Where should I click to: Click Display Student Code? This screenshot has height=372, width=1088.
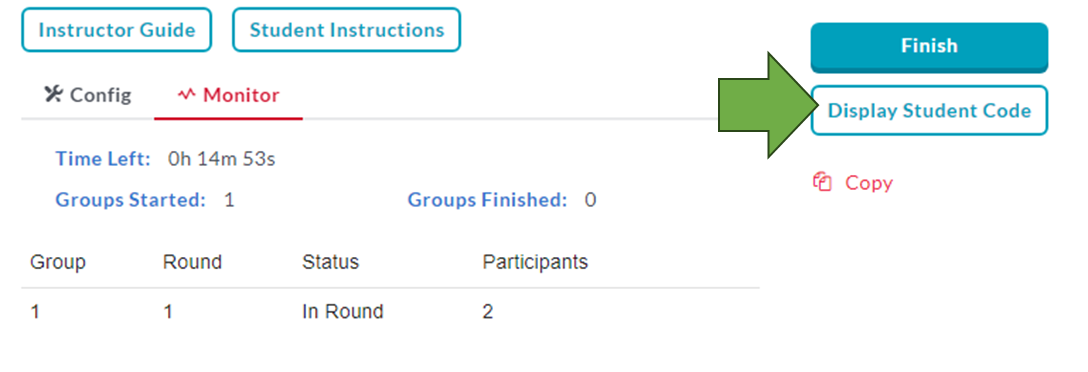click(929, 110)
